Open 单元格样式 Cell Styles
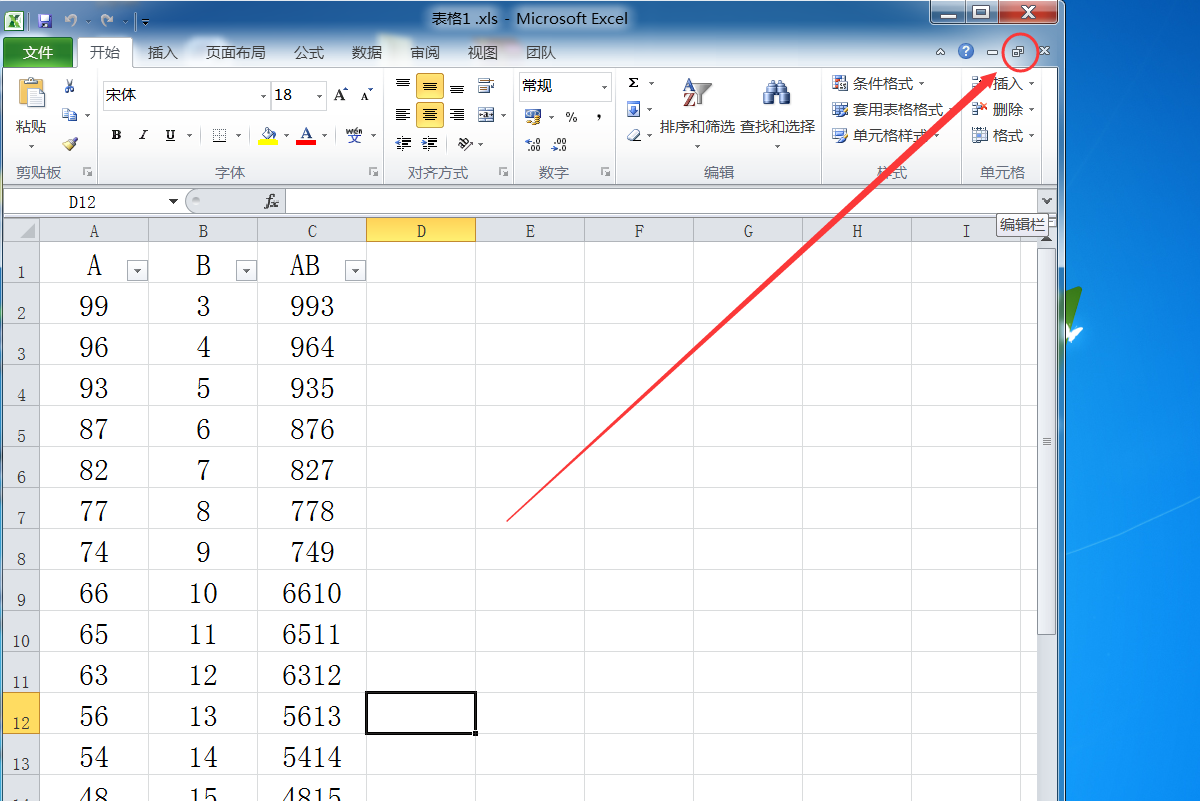1200x801 pixels. pos(885,136)
